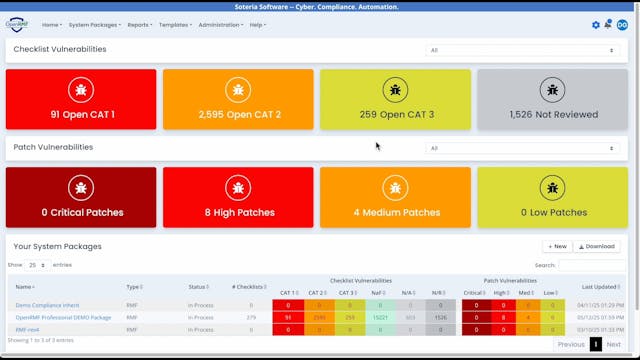The image size is (640, 360).
Task: Go to the Next page
Action: pyautogui.click(x=613, y=344)
